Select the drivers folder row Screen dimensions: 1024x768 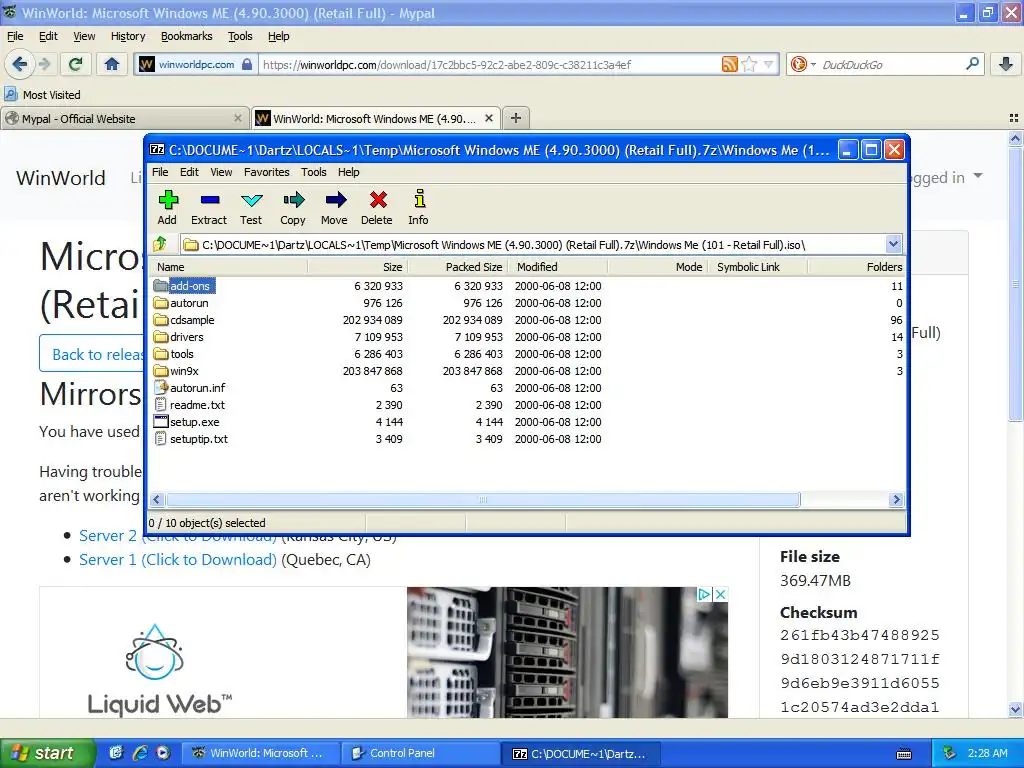526,337
